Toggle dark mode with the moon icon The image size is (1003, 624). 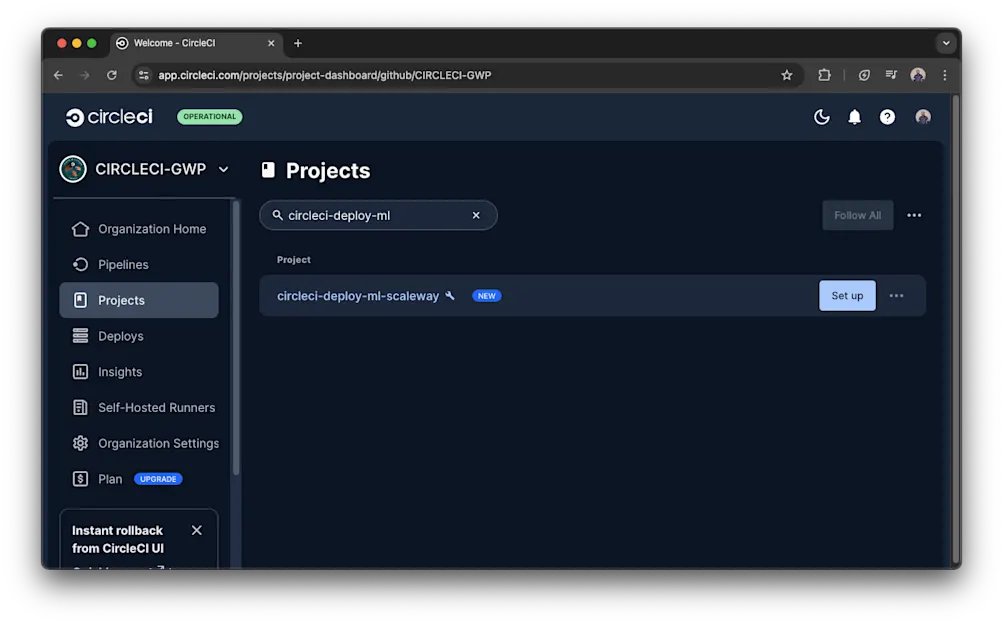coord(821,116)
